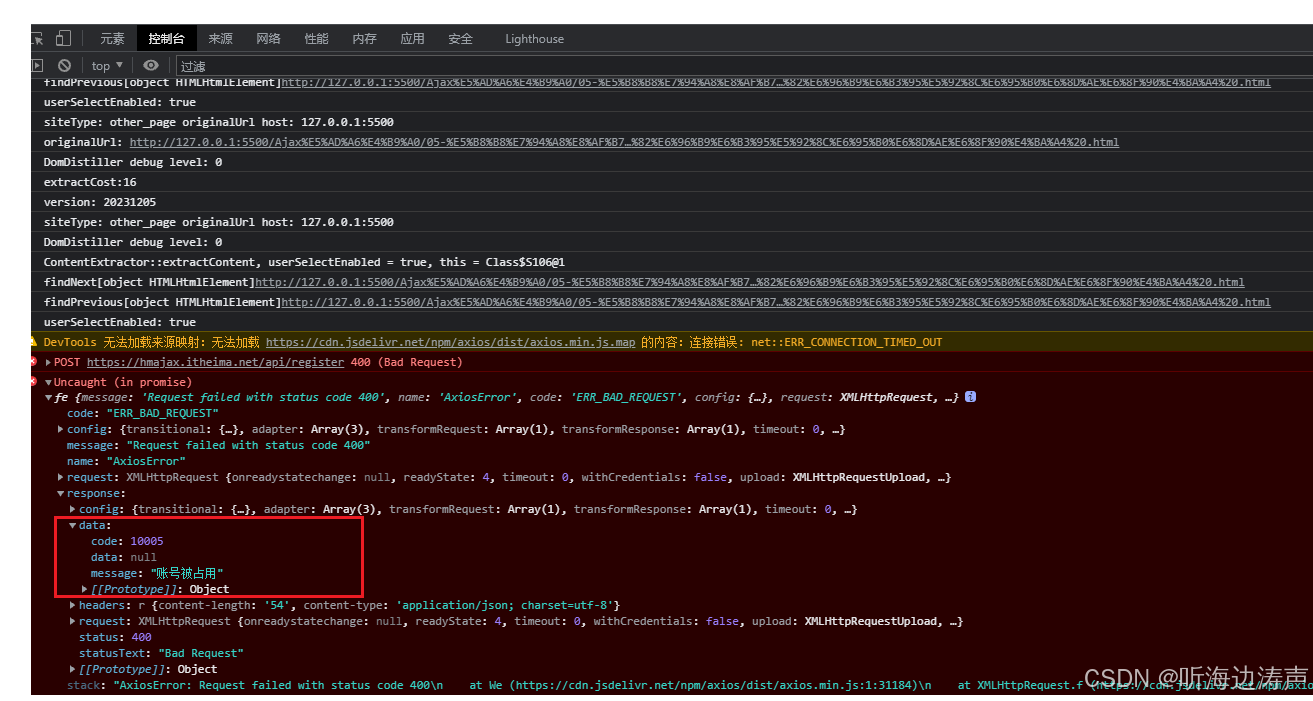Expand the POST 400 Bad Request entry
Screen dimensions: 1313x701
pos(48,362)
